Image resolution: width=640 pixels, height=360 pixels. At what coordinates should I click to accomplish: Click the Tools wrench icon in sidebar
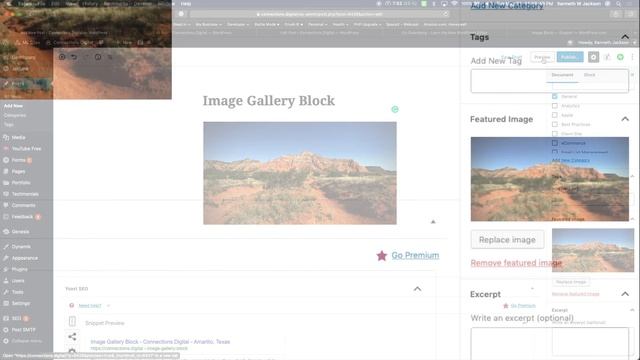pos(6,292)
